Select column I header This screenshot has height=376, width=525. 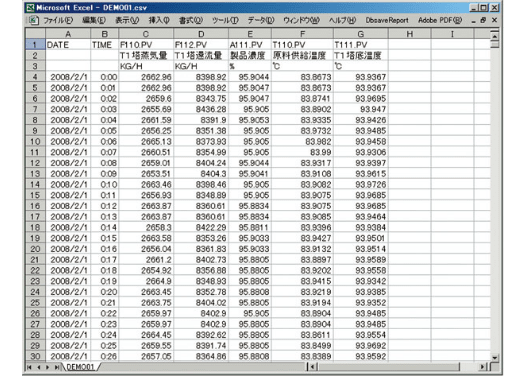click(x=452, y=34)
